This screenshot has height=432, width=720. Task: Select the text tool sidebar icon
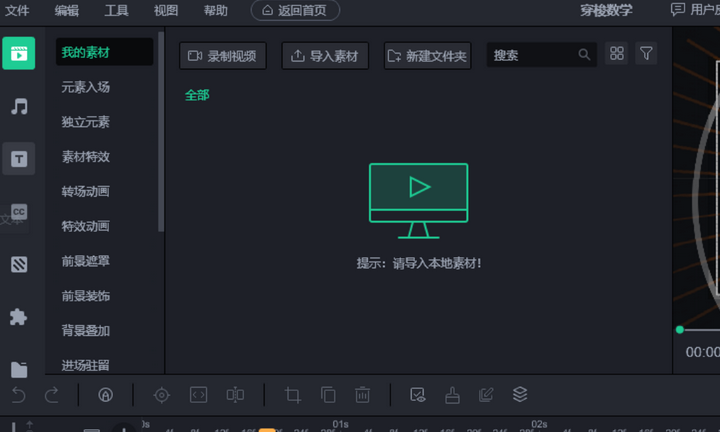(19, 158)
